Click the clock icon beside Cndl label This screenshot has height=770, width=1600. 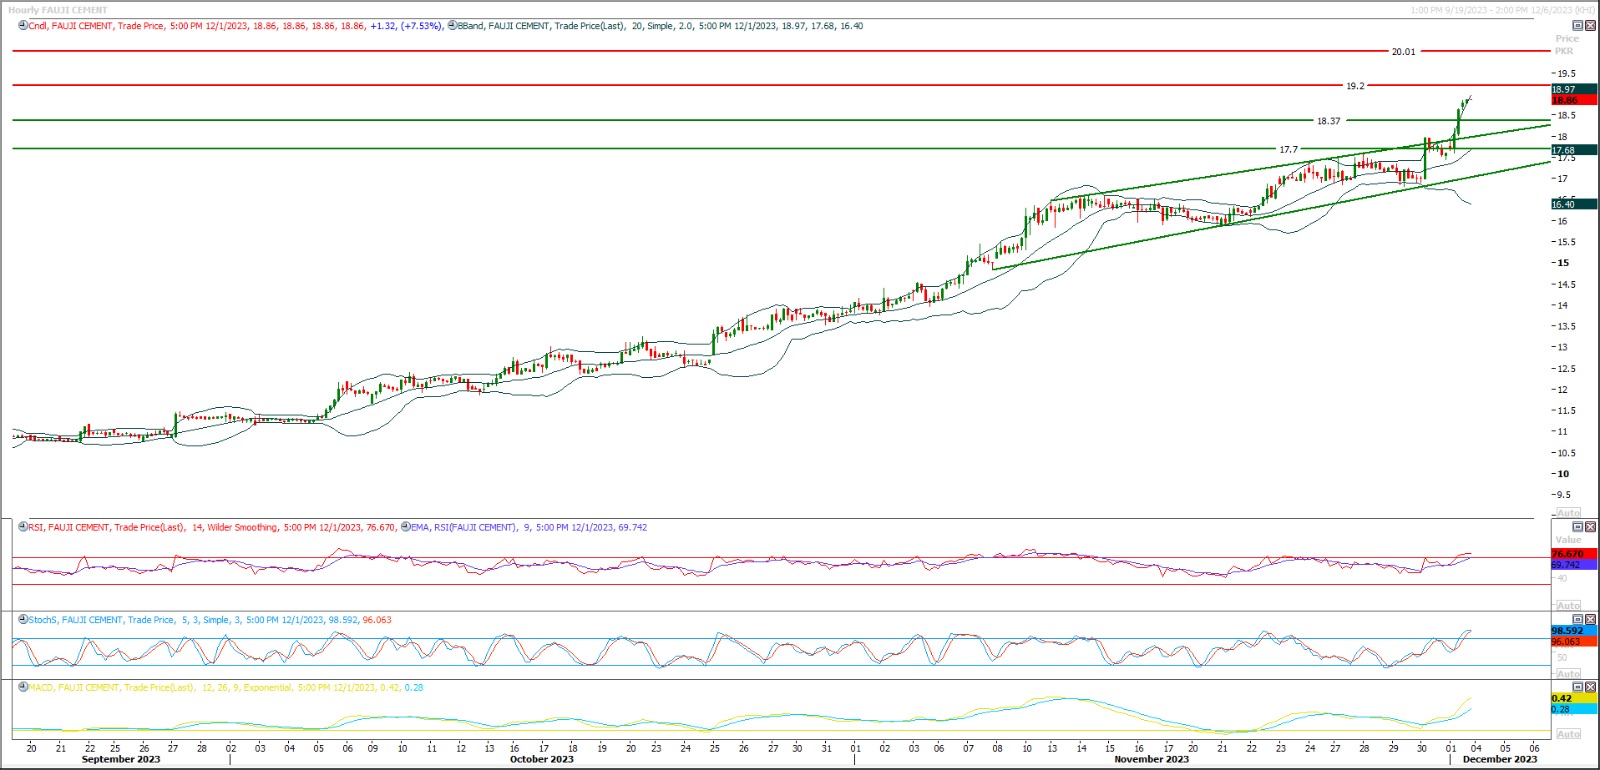pyautogui.click(x=23, y=26)
